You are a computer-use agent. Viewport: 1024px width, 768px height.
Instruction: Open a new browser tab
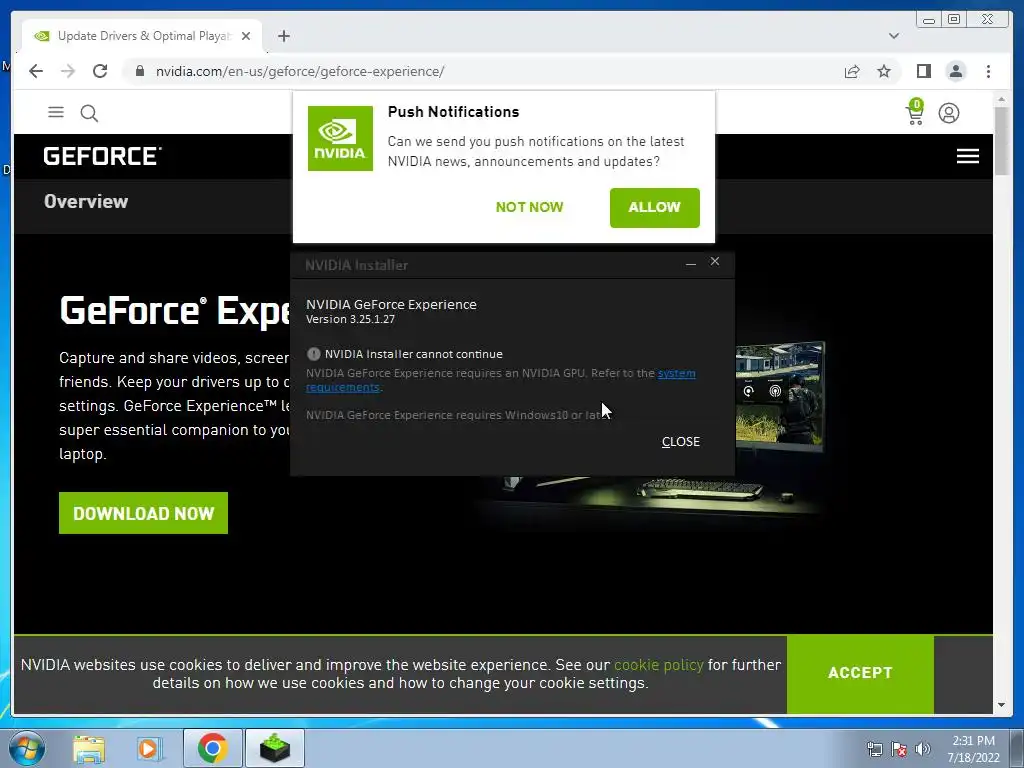click(283, 36)
